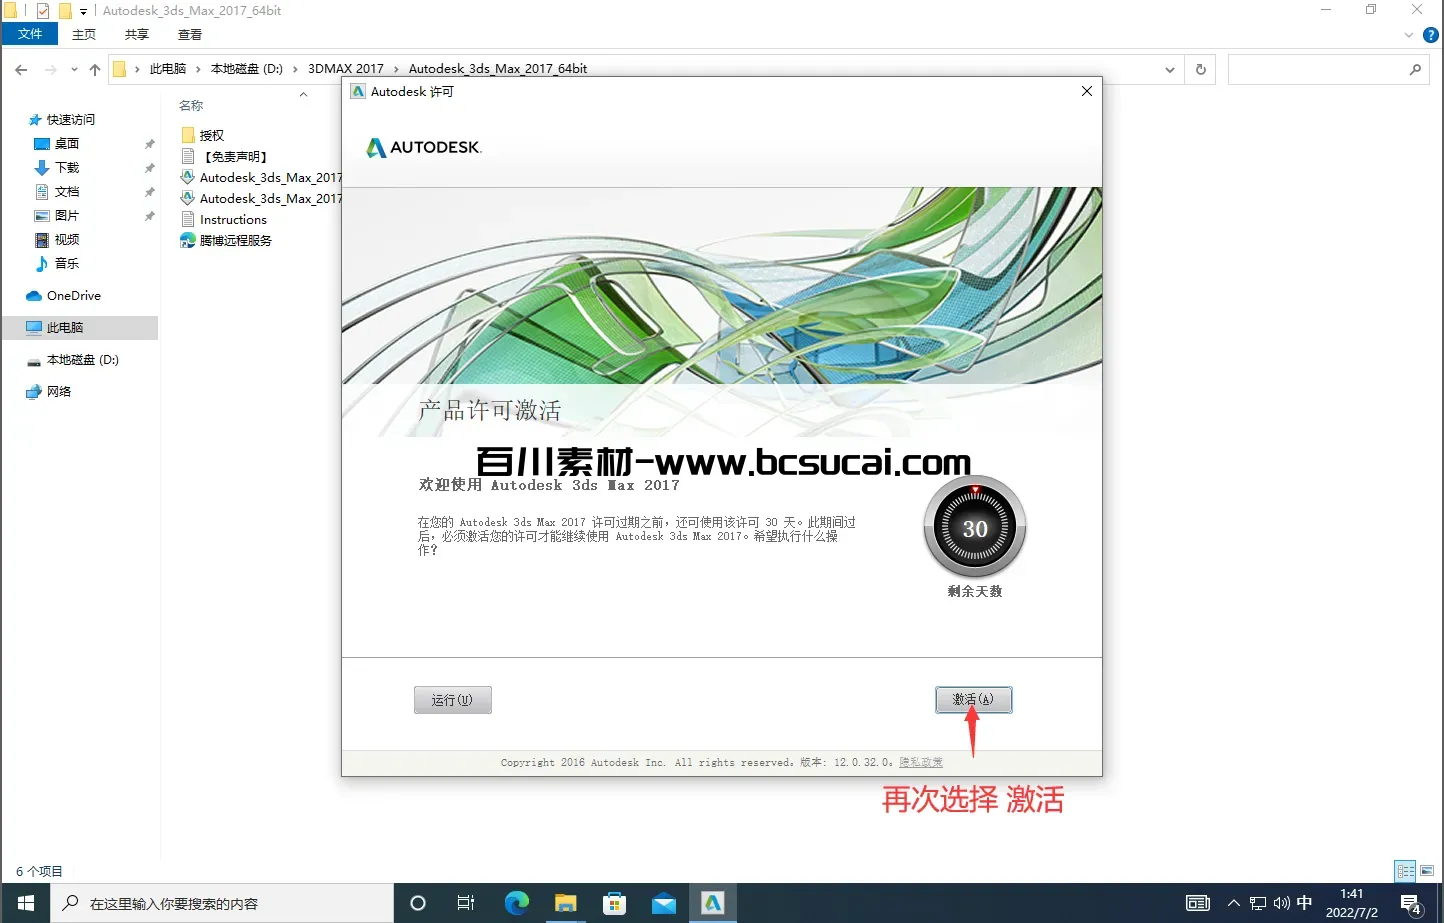Click the search magnifier icon in Explorer
Viewport: 1444px width, 923px height.
1415,70
